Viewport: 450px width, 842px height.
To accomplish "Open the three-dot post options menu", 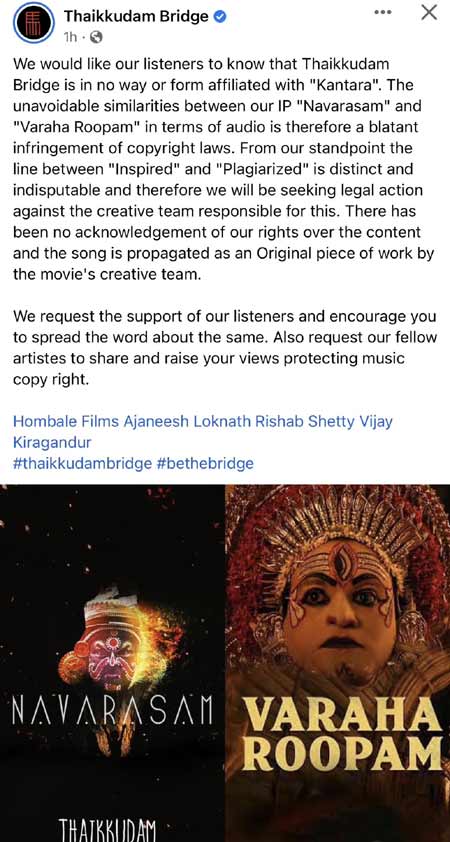I will 383,12.
